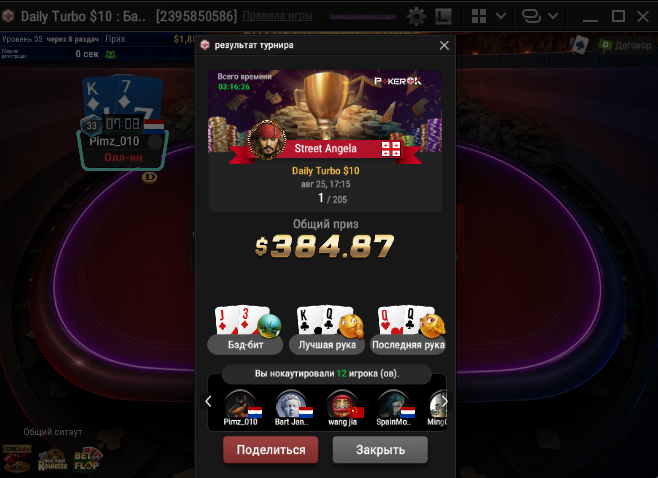Open the Roulette mini-game icon
Screen dimensions: 658x478
[x=52, y=460]
